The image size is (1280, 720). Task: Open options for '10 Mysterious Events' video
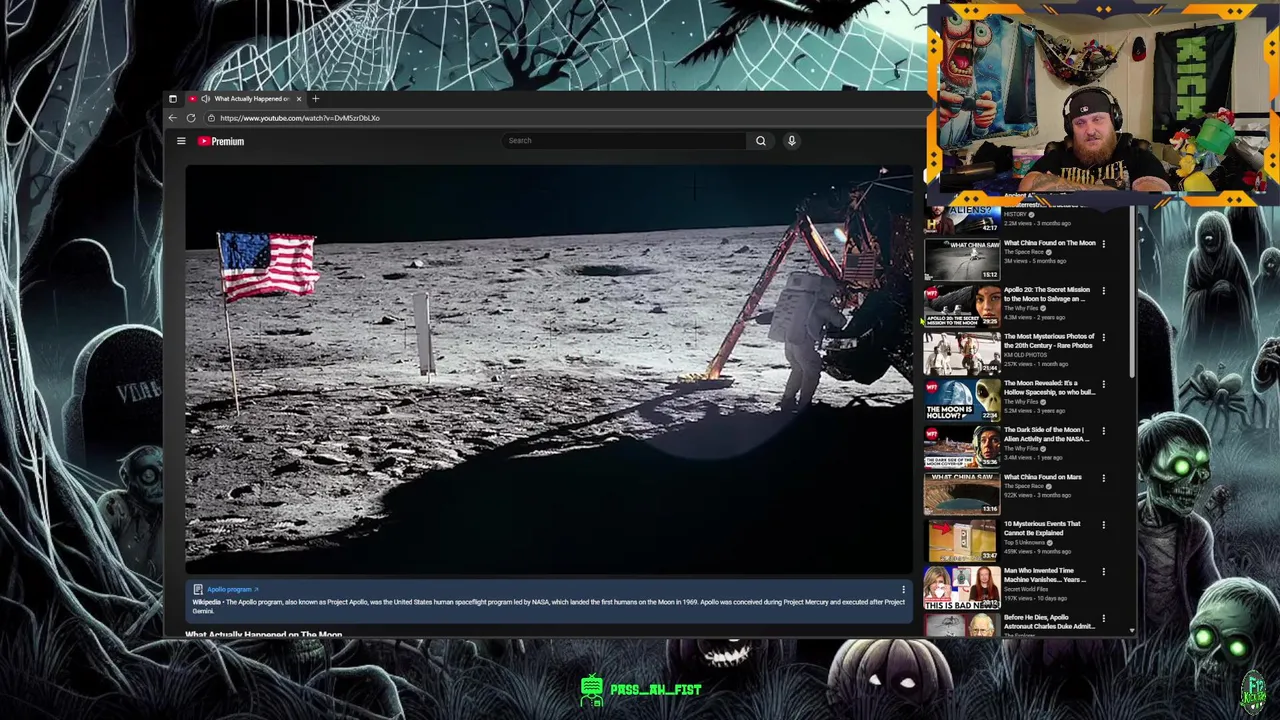1103,525
